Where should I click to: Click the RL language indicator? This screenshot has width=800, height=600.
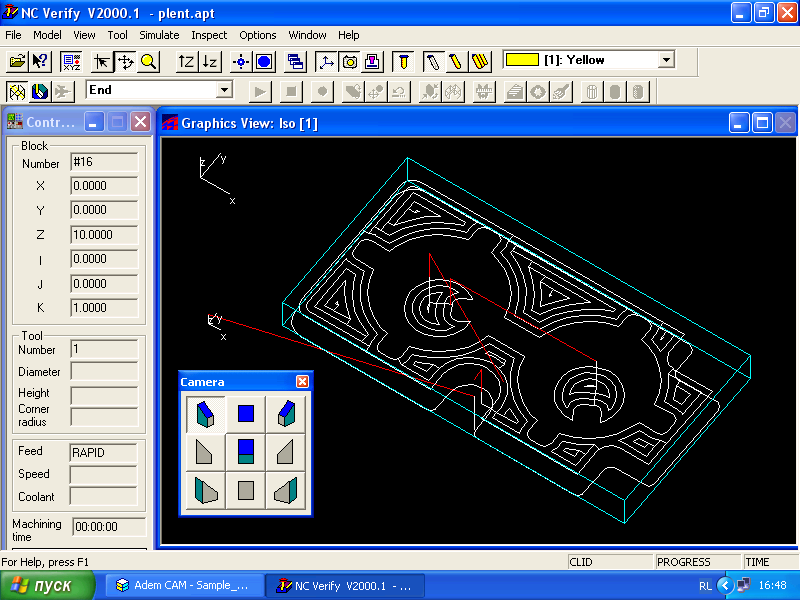pyautogui.click(x=705, y=586)
